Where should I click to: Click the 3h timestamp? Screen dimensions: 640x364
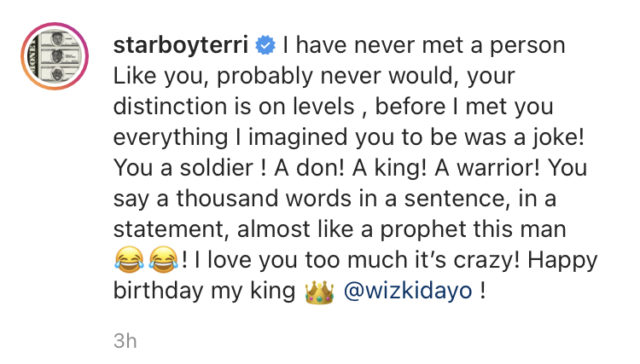tap(125, 341)
